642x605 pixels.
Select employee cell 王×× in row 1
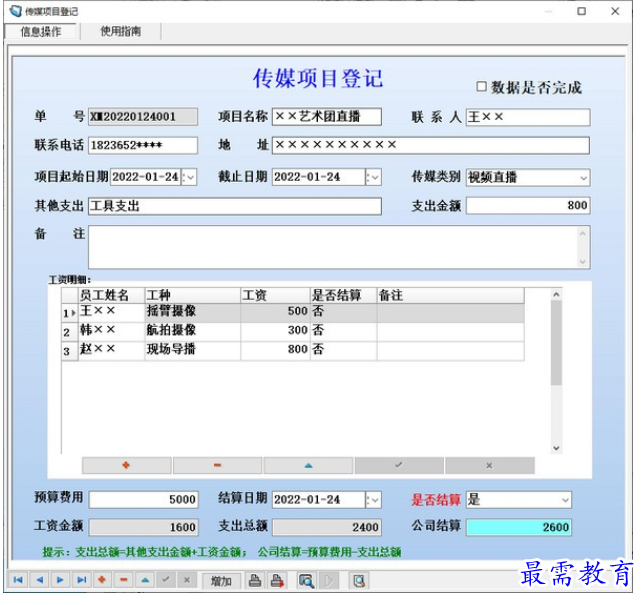[x=111, y=312]
